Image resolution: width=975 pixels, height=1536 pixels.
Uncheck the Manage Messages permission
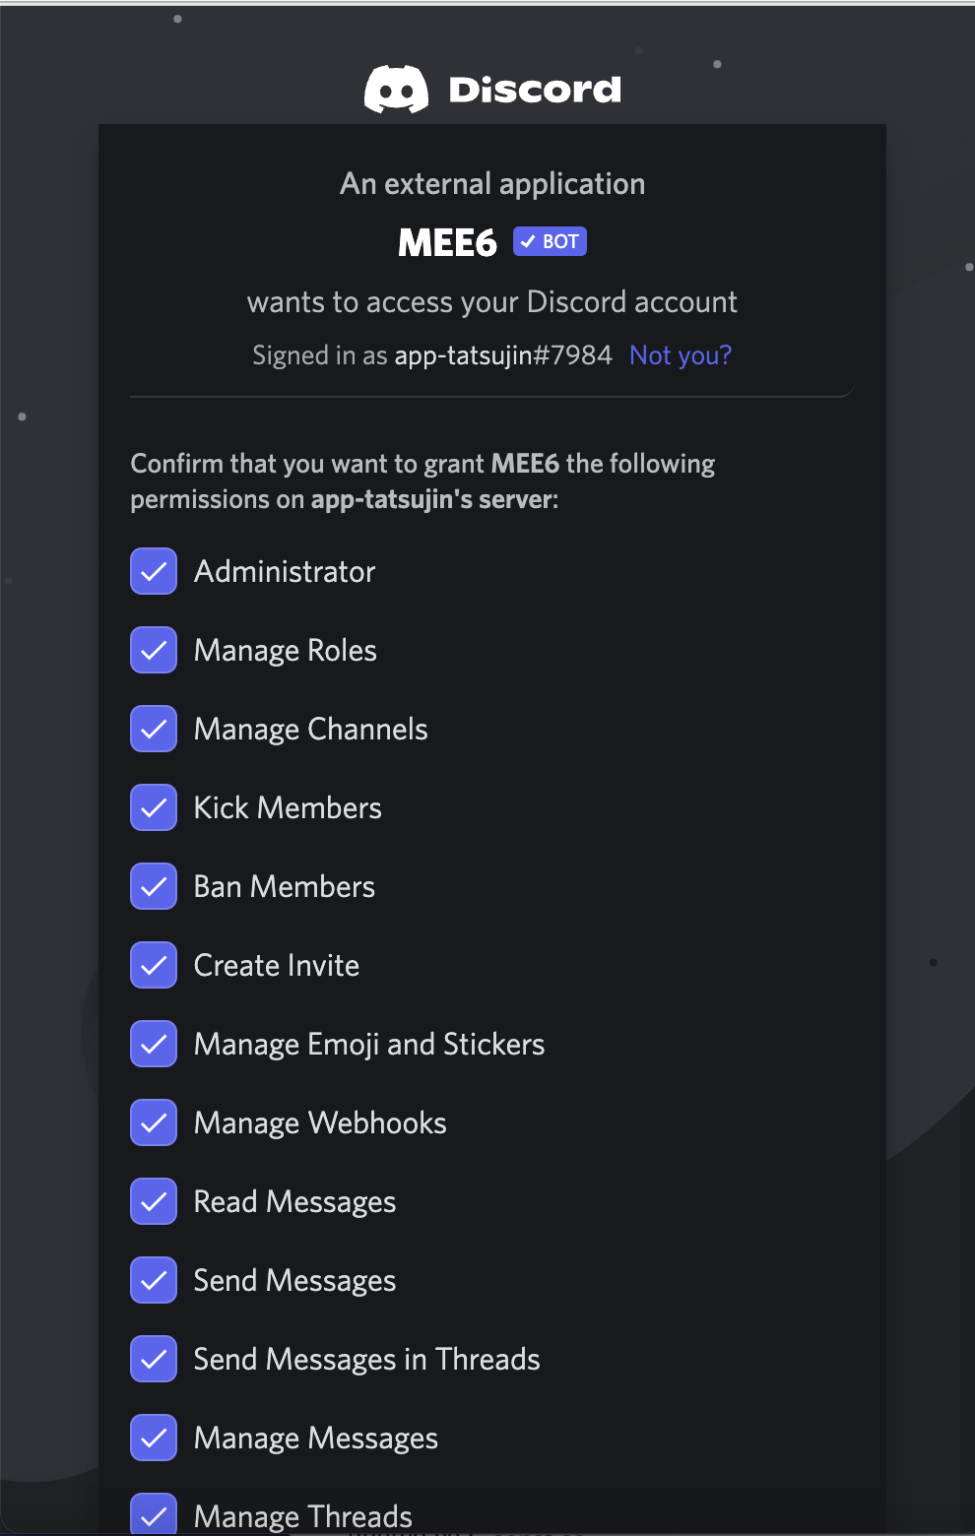coord(154,1438)
